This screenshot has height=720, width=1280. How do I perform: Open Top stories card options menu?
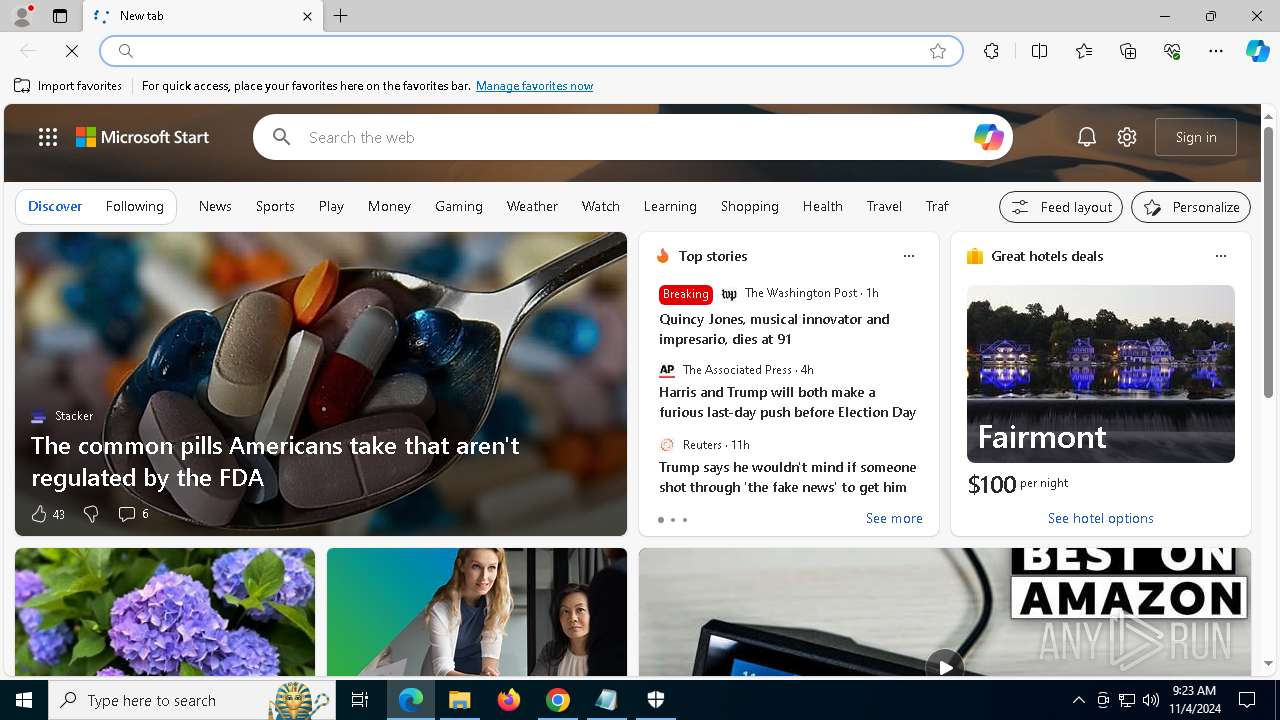(x=909, y=256)
